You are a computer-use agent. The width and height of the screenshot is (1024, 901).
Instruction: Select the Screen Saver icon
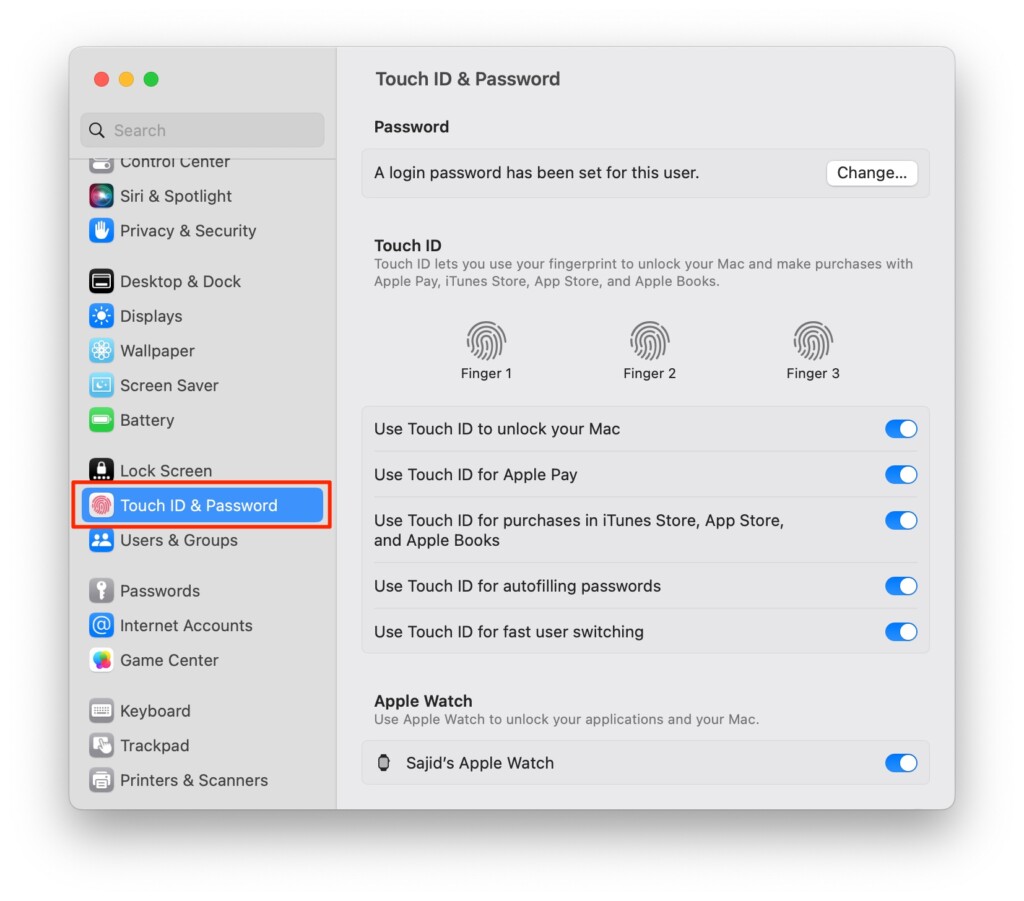click(101, 385)
